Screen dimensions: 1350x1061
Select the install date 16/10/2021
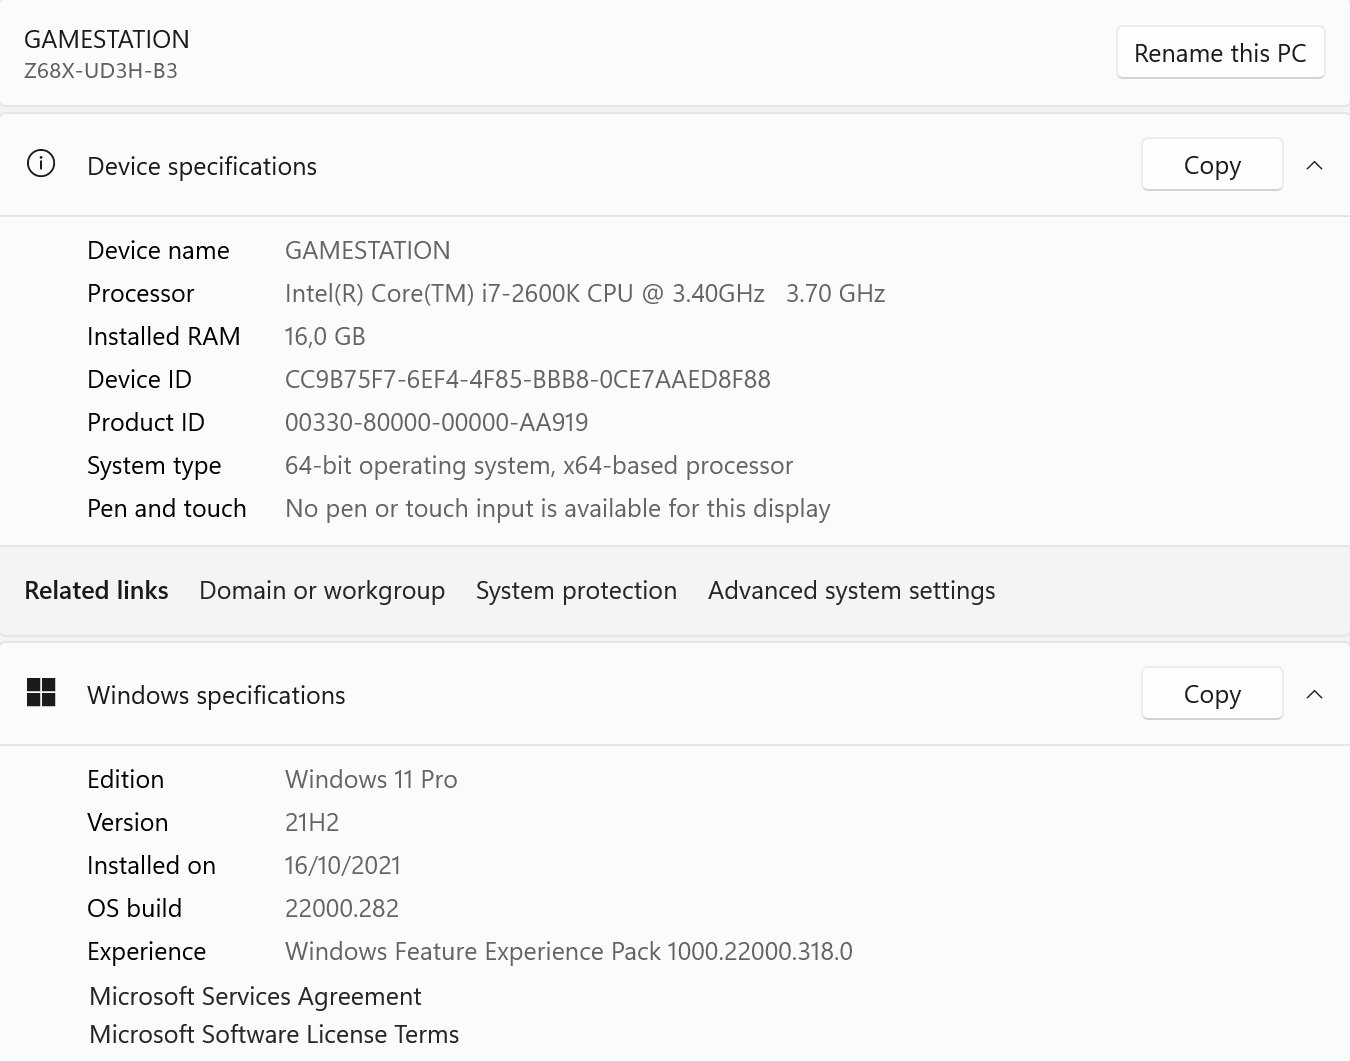[x=343, y=866]
